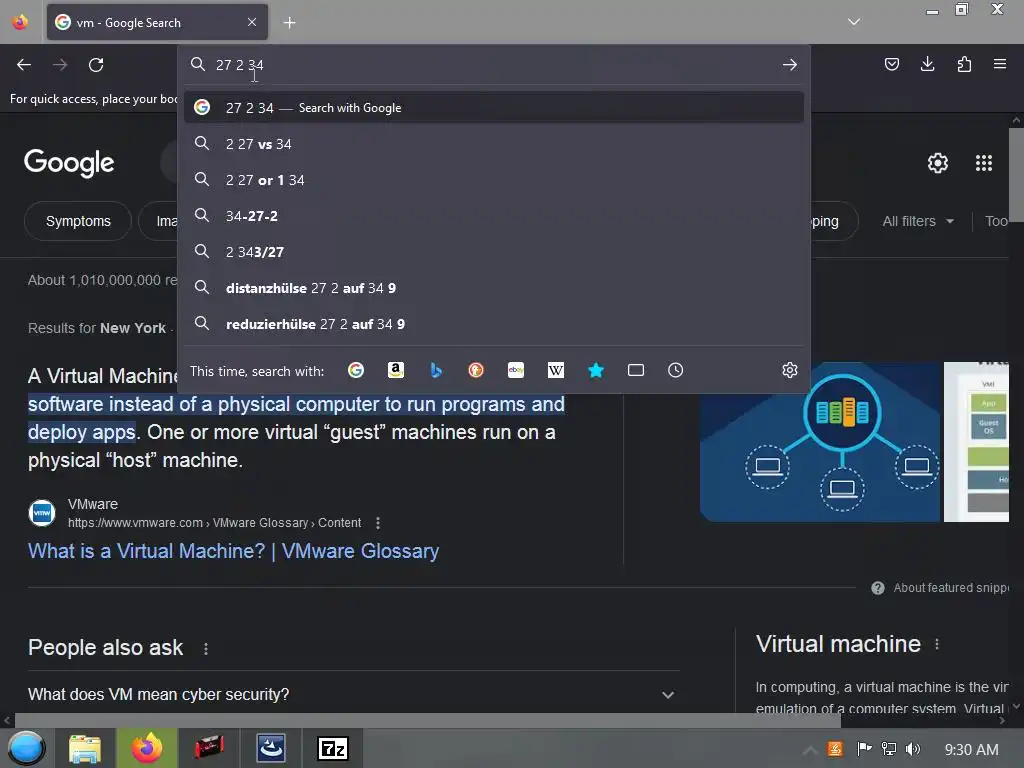Search this time with Google
This screenshot has width=1024, height=768.
click(x=356, y=370)
